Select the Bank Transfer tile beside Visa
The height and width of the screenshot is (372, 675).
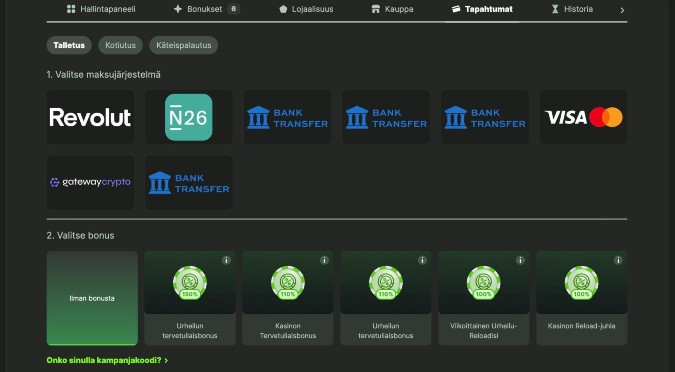coord(485,117)
